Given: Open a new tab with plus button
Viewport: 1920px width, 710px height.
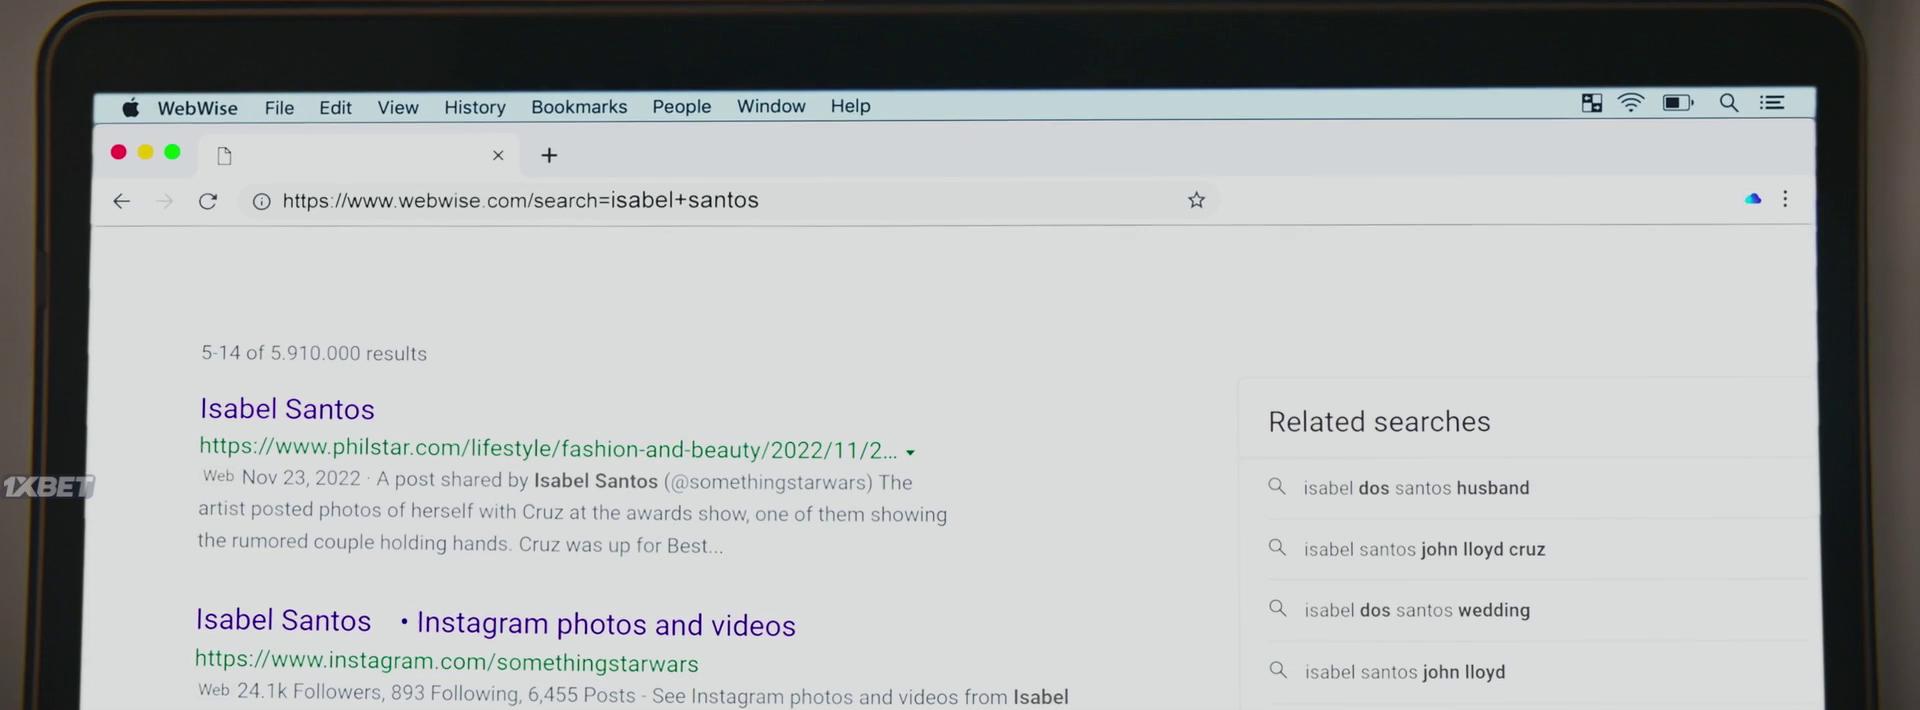Looking at the screenshot, I should (x=549, y=155).
